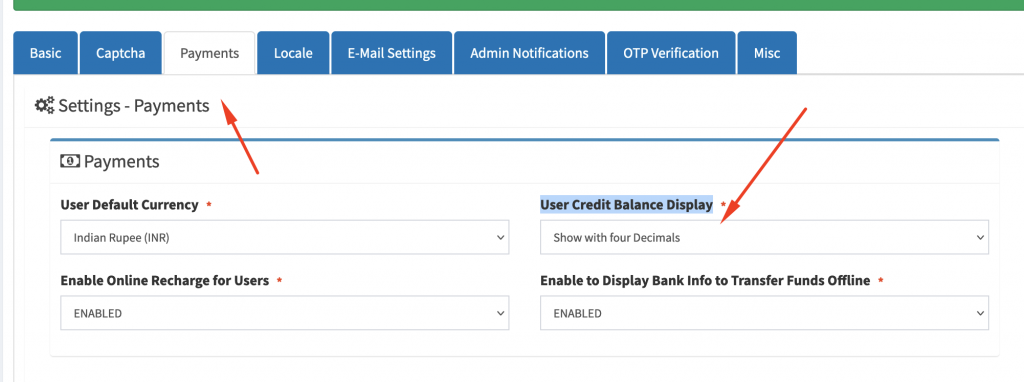Open the OTP Verification tab
This screenshot has width=1024, height=382.
tap(671, 53)
